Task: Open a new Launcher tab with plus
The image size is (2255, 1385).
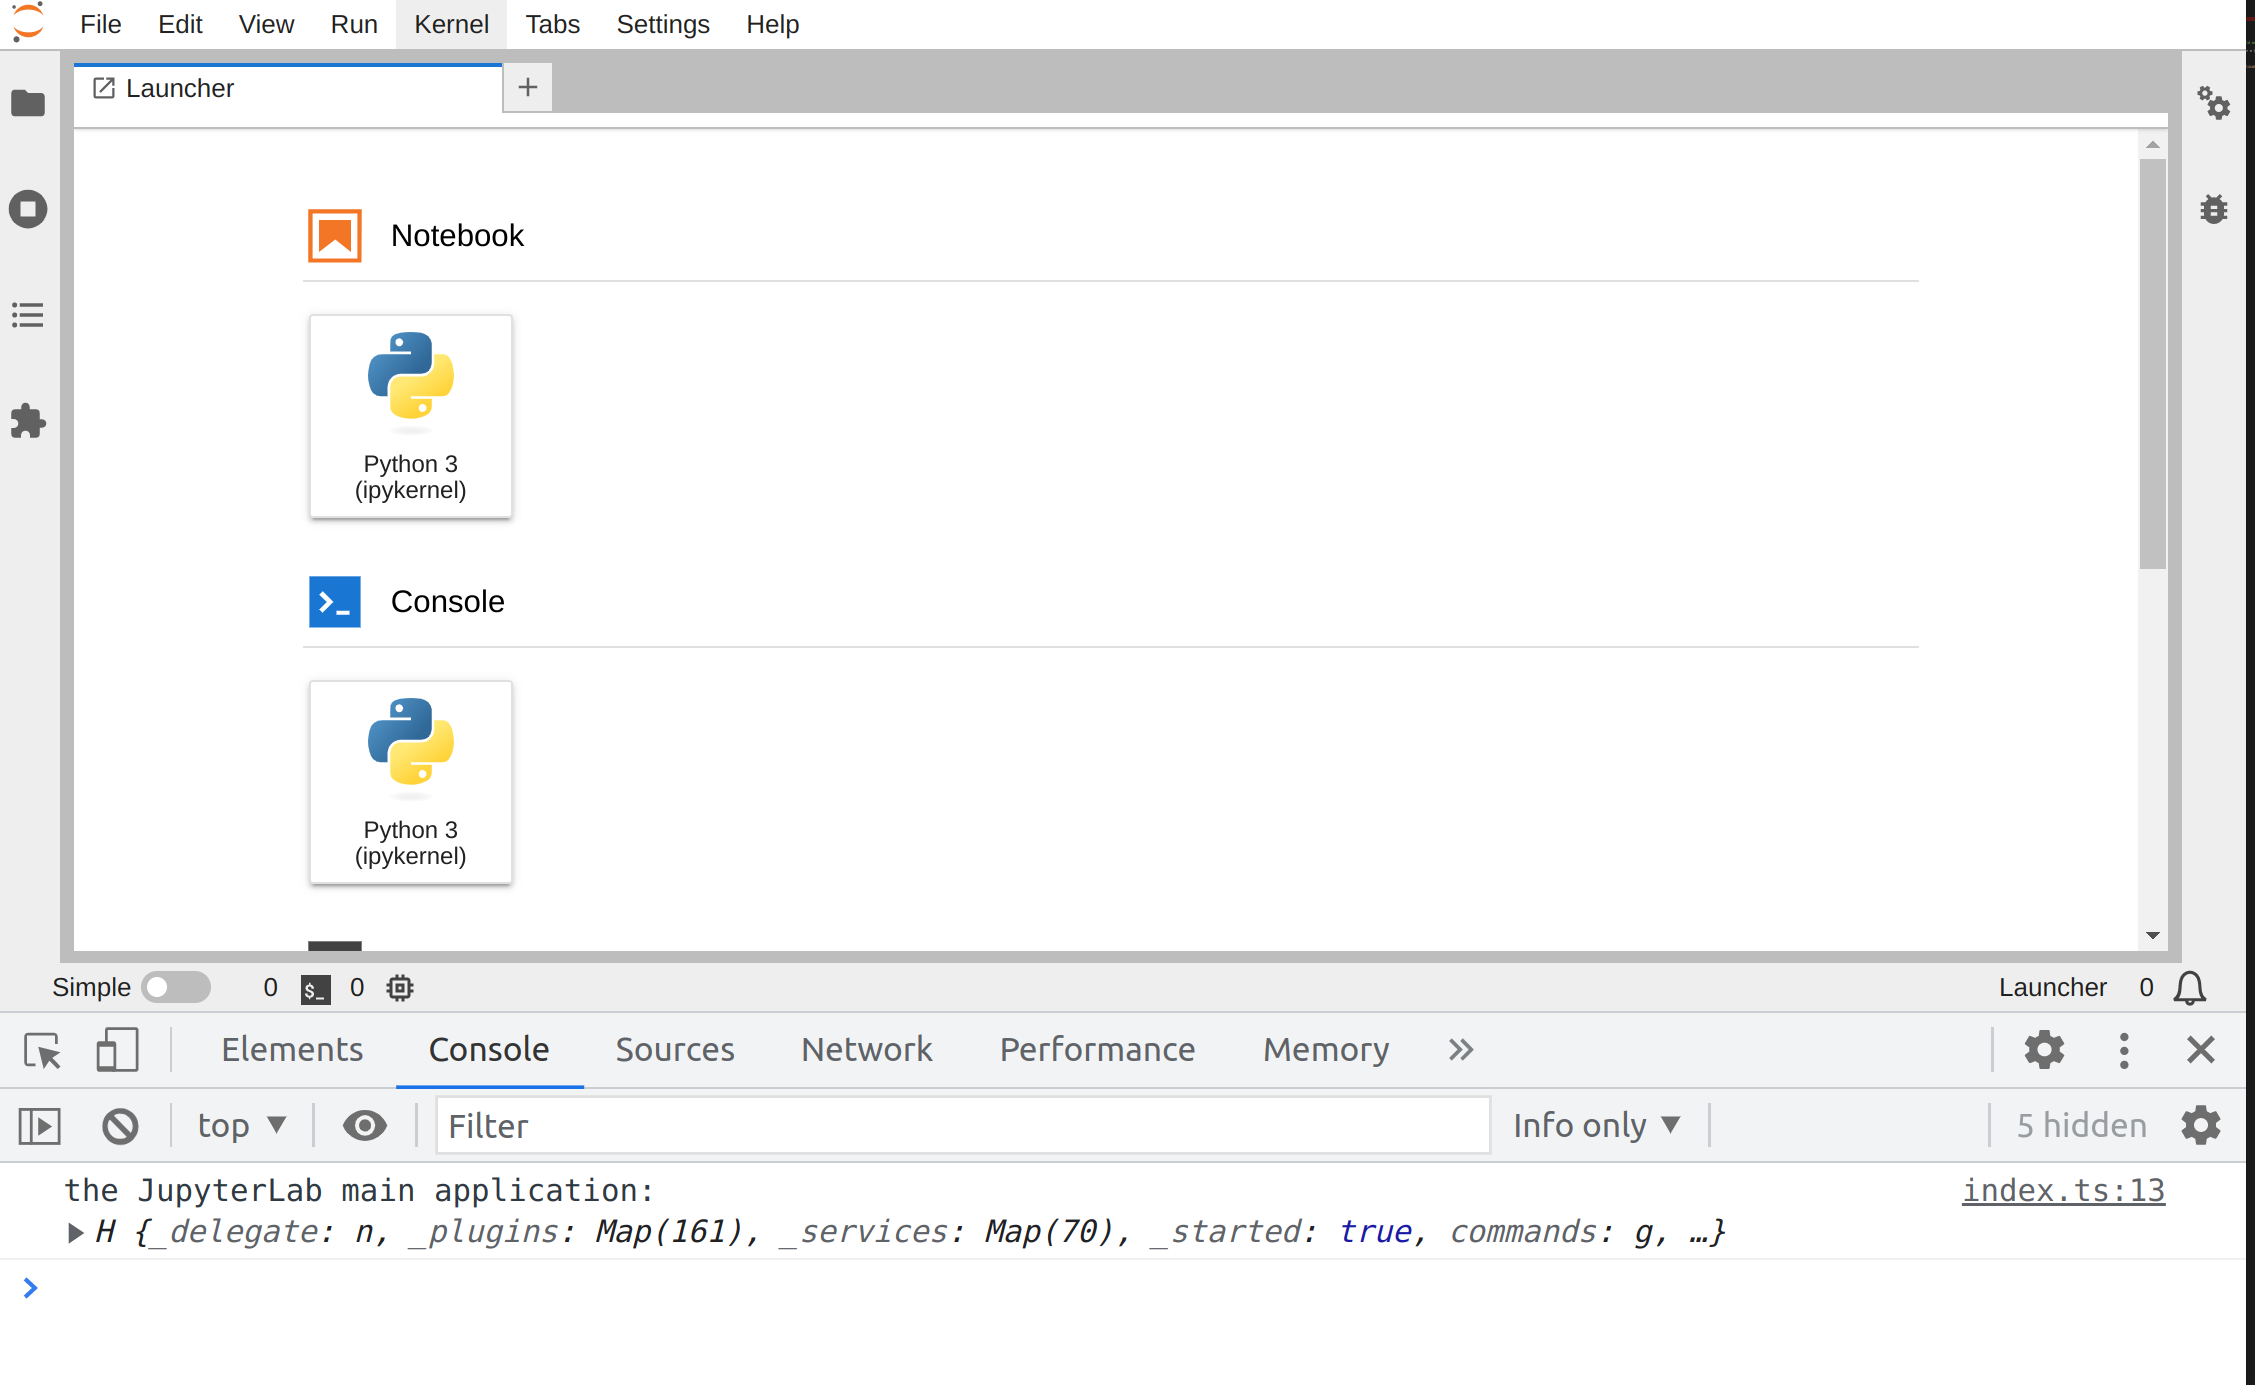Action: (528, 87)
